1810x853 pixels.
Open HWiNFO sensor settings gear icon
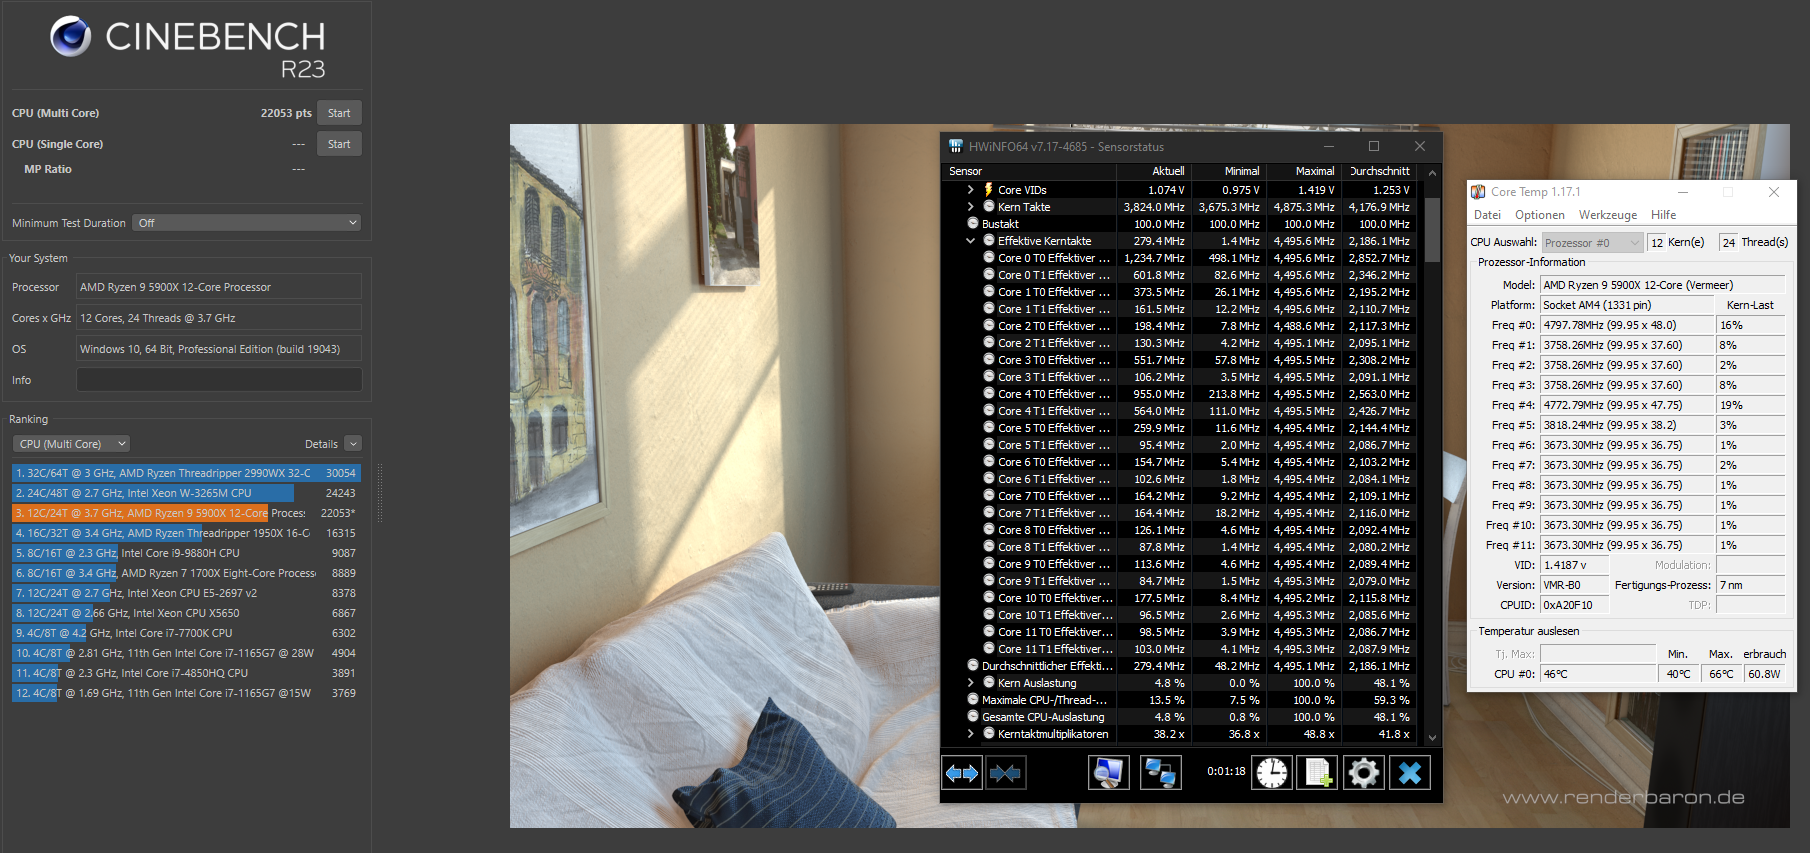pyautogui.click(x=1363, y=773)
